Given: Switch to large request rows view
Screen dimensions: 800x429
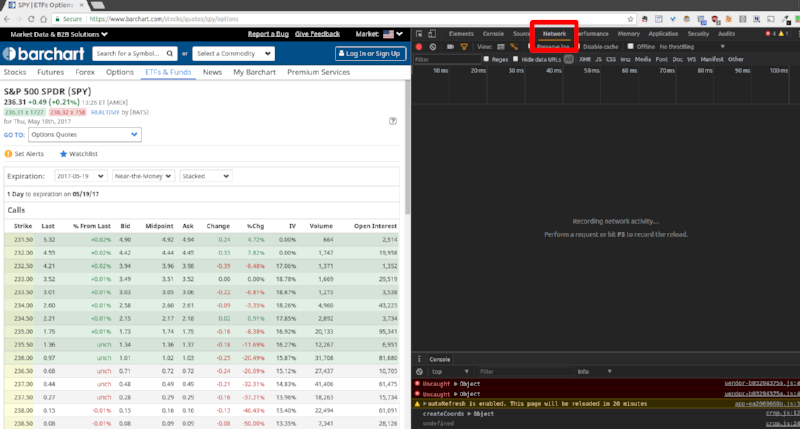Looking at the screenshot, I should point(501,46).
